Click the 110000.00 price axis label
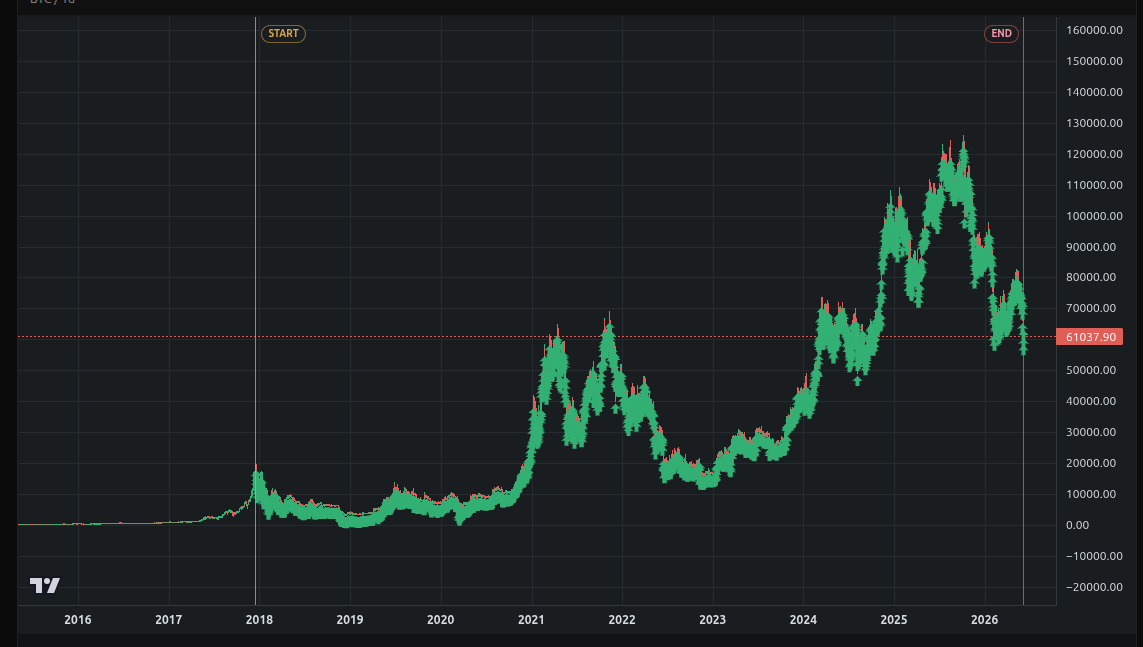The height and width of the screenshot is (647, 1143). point(1094,184)
